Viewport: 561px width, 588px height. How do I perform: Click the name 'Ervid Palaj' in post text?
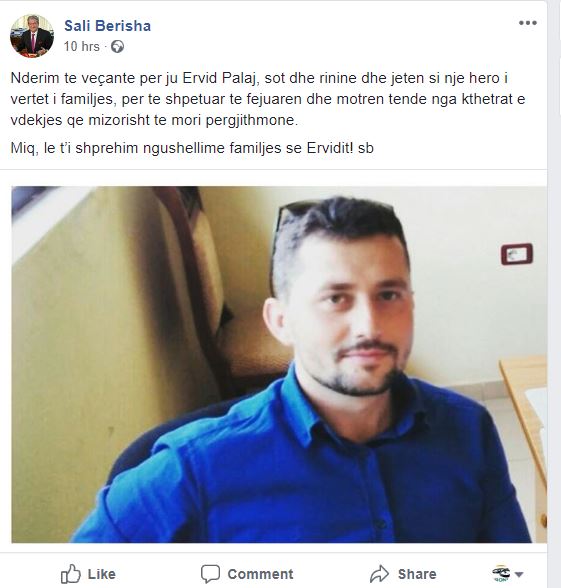[221, 78]
